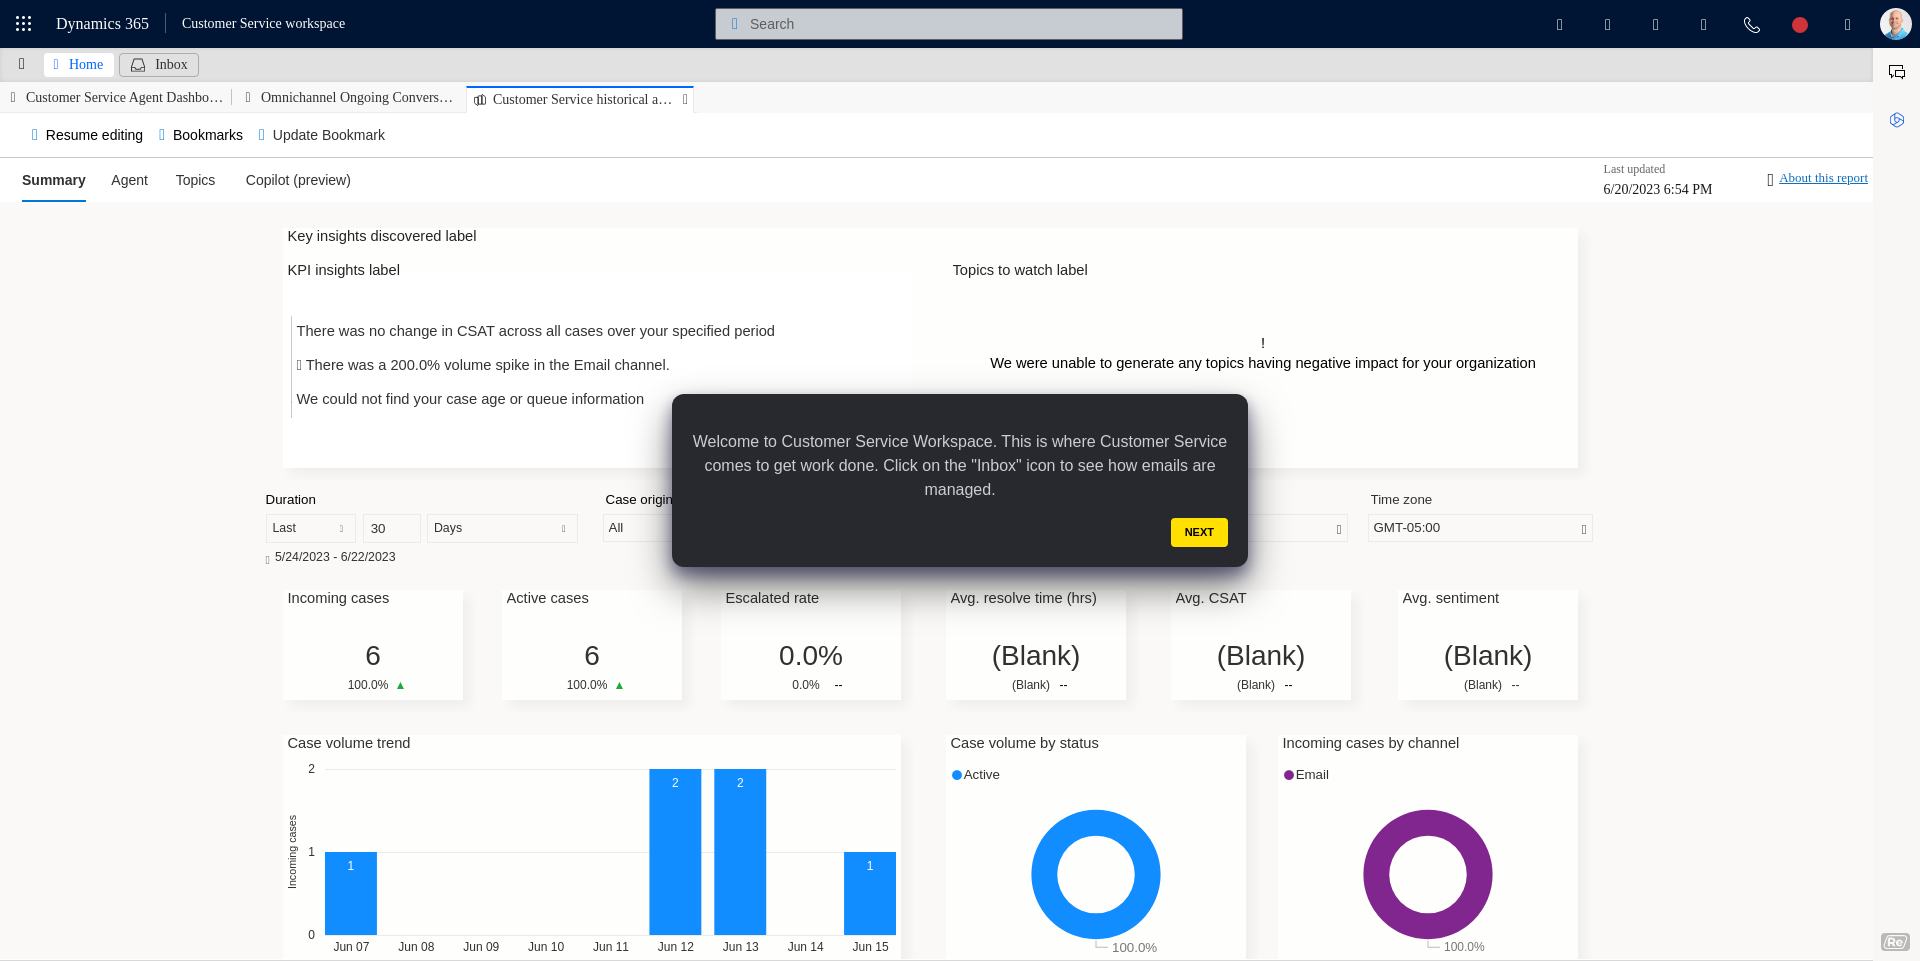Toggle the Active legend in status chart
This screenshot has width=1920, height=961.
[976, 775]
